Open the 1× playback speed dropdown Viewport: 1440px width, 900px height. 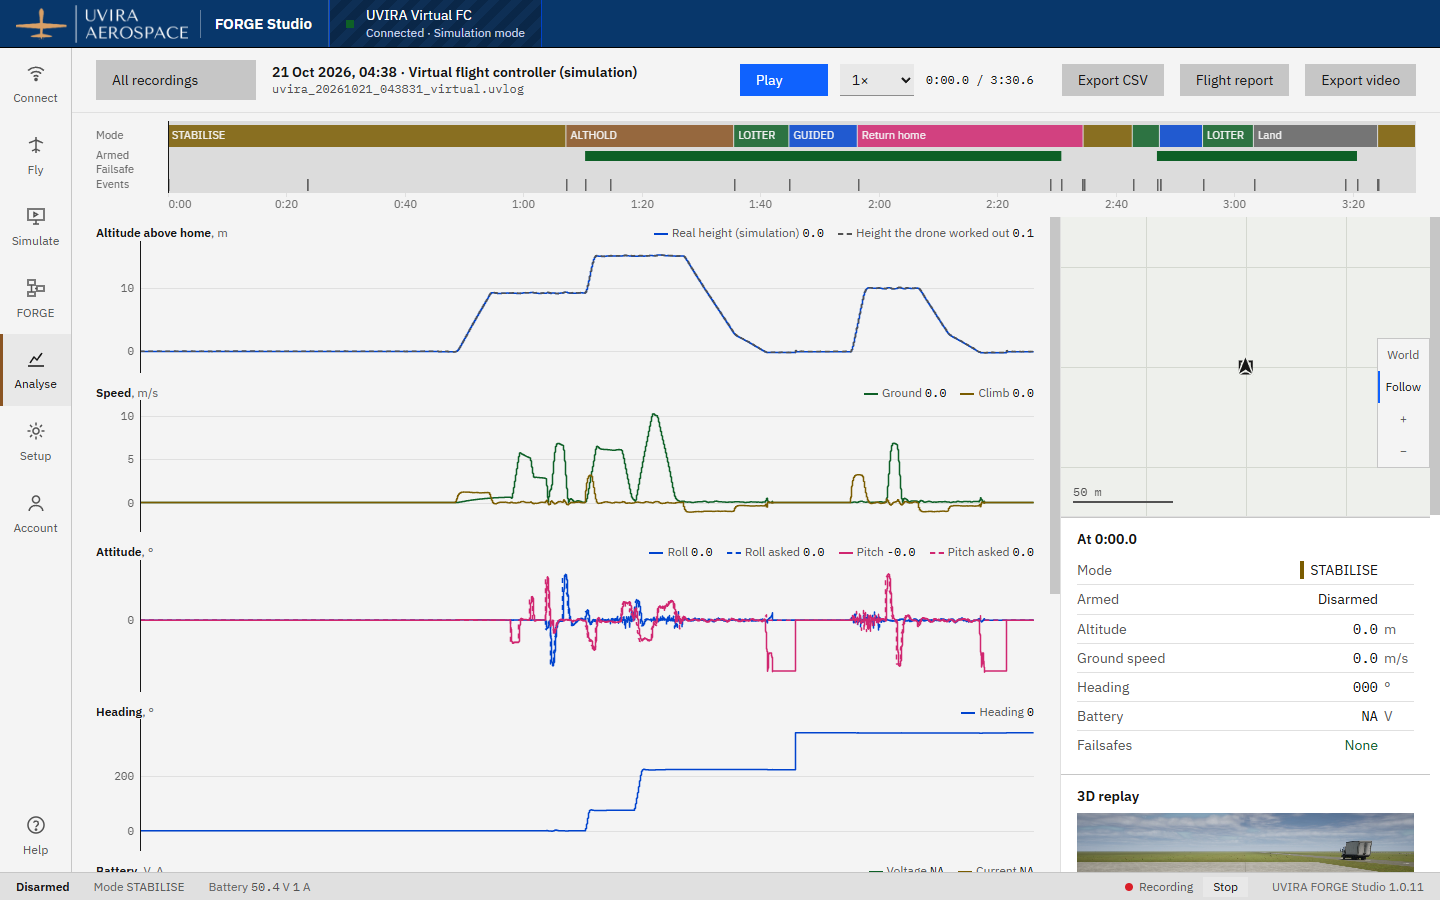(x=877, y=80)
